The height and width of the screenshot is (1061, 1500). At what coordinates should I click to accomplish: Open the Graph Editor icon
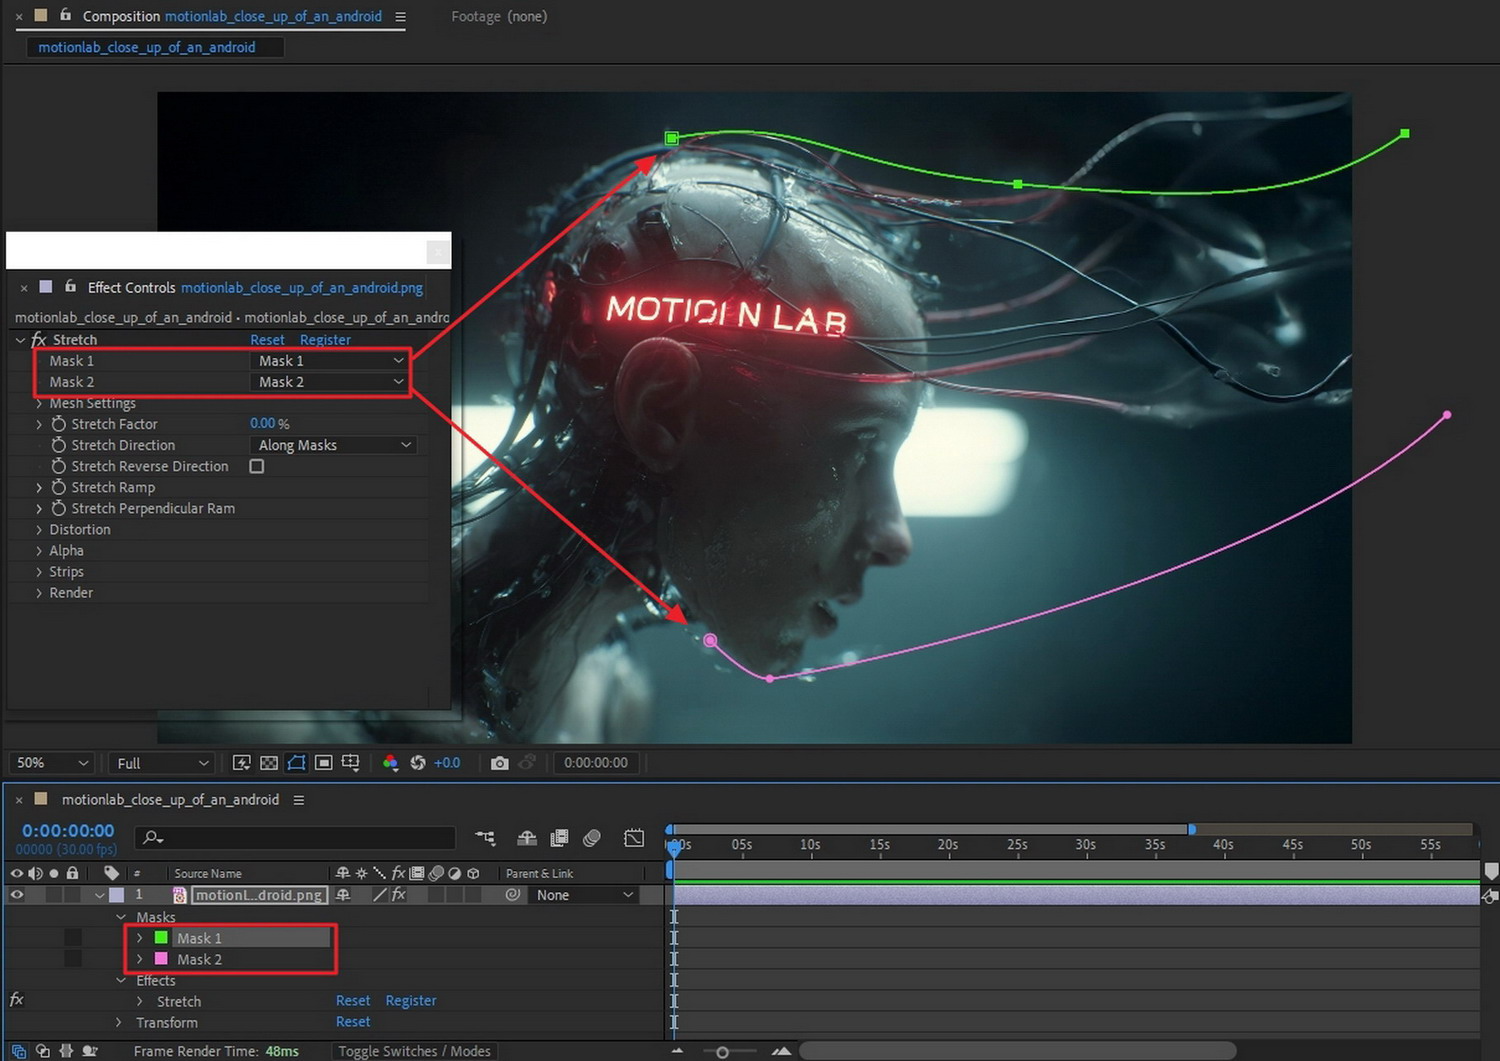(x=634, y=838)
